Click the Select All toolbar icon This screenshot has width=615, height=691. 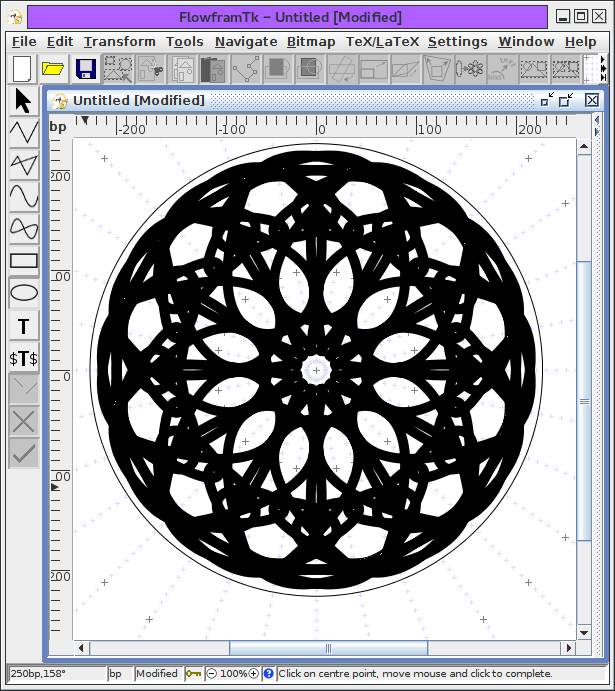point(118,69)
